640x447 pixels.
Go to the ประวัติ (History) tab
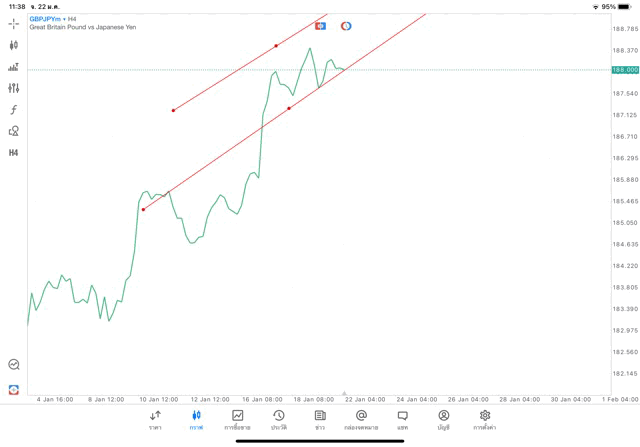pyautogui.click(x=279, y=420)
